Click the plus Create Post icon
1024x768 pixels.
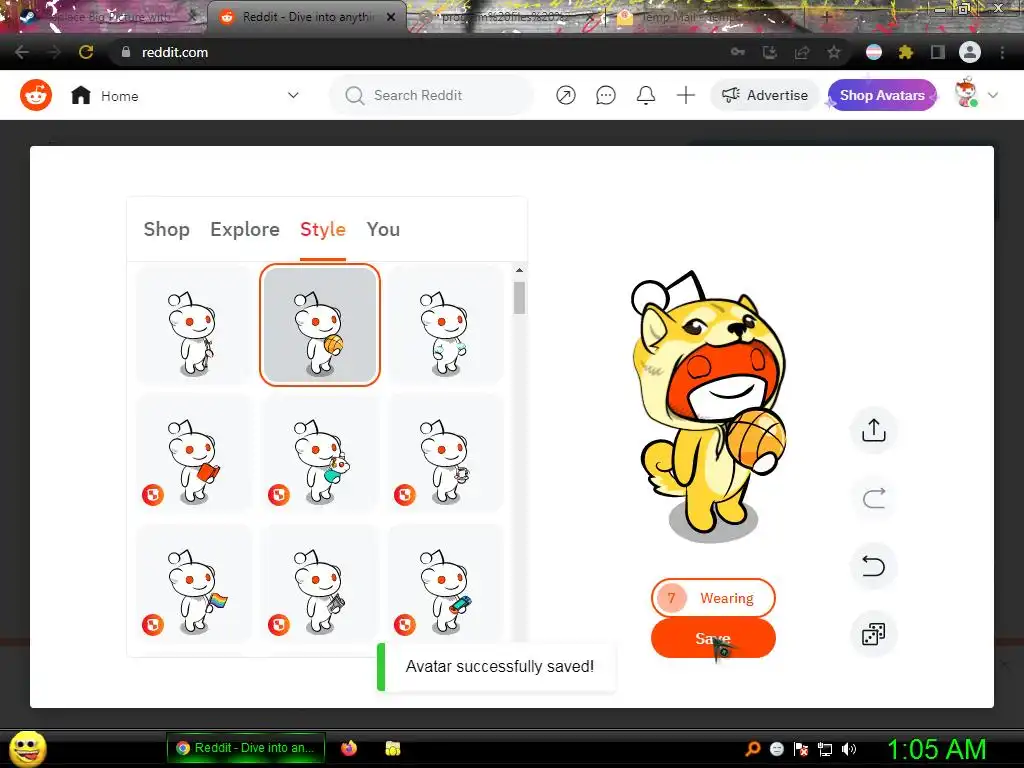coord(686,95)
